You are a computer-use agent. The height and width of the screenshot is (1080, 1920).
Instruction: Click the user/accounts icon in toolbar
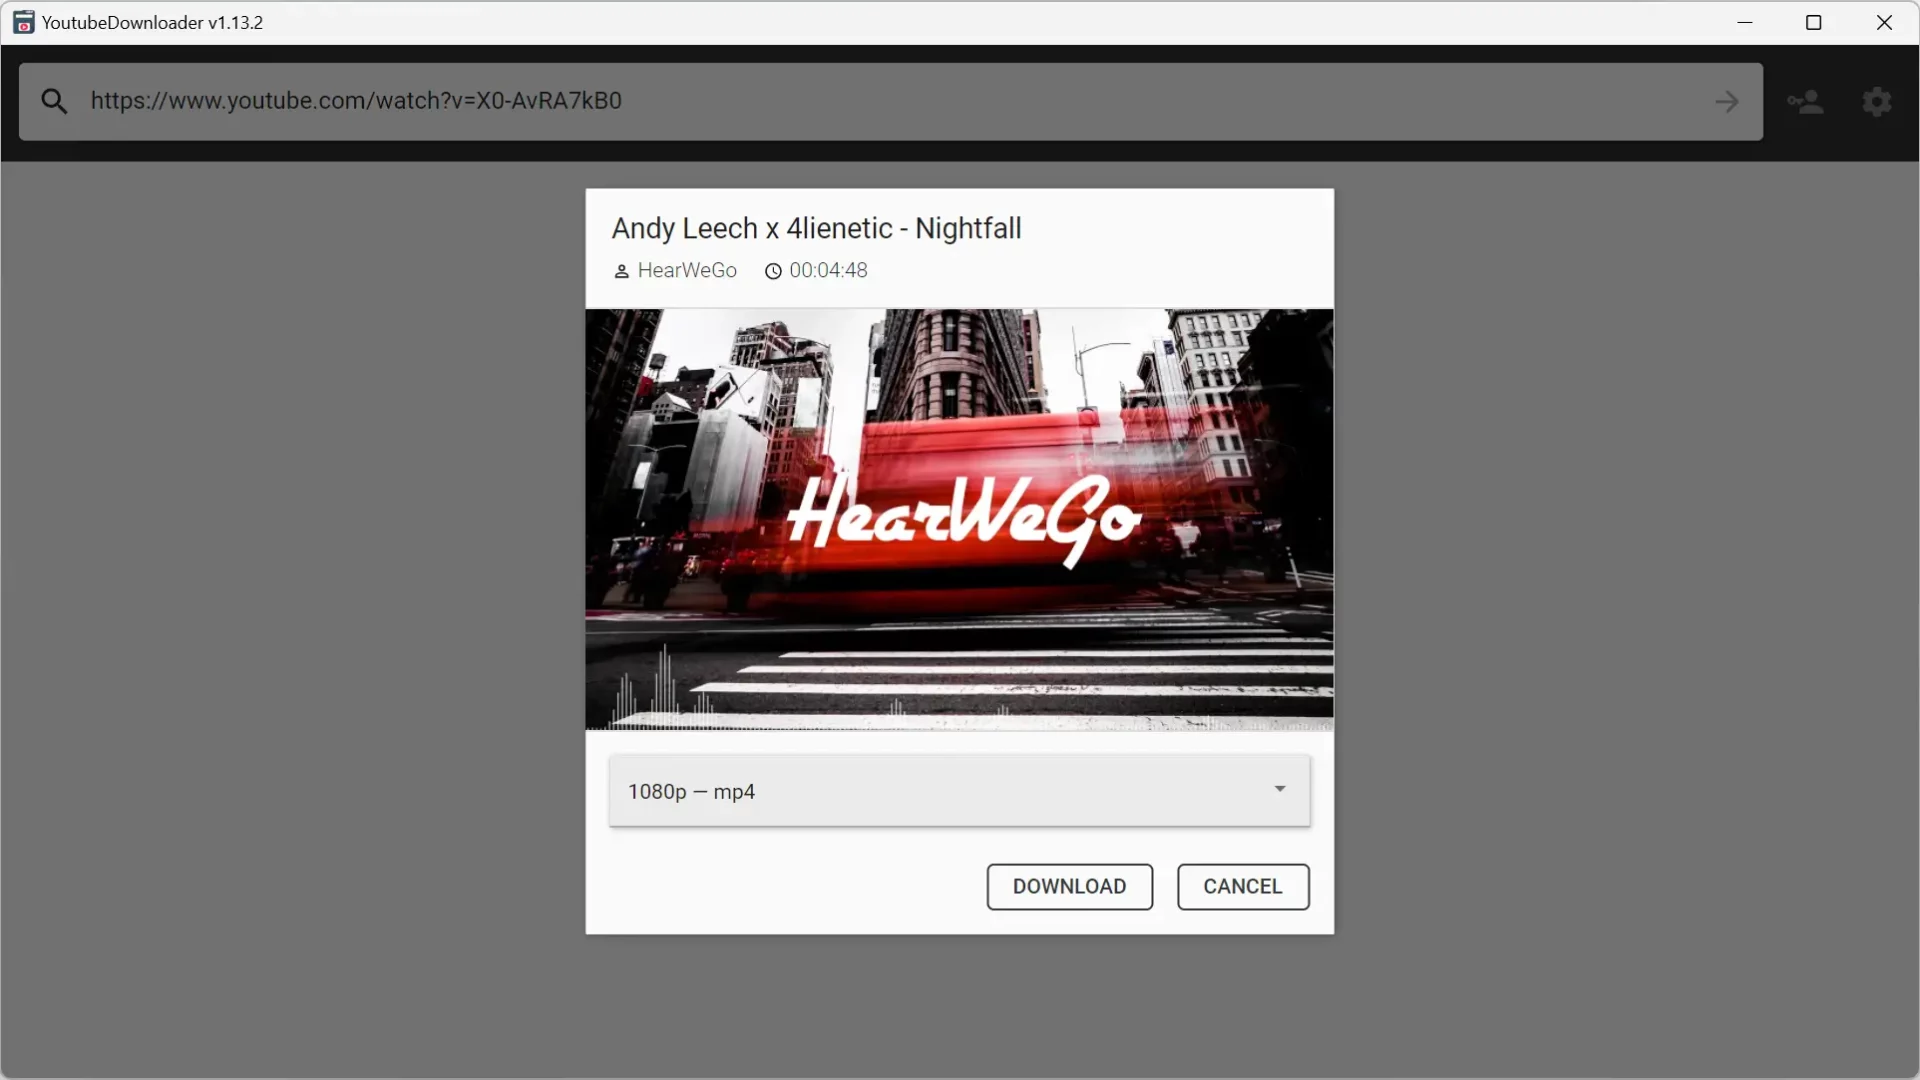pos(1807,102)
